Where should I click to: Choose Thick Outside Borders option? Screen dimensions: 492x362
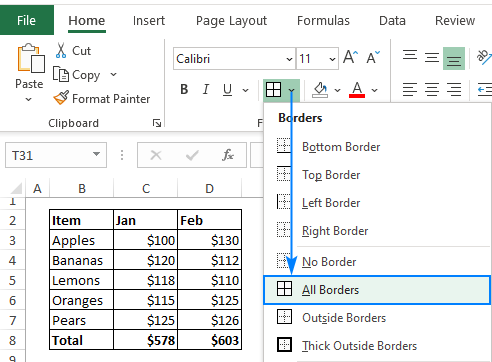click(x=377, y=346)
